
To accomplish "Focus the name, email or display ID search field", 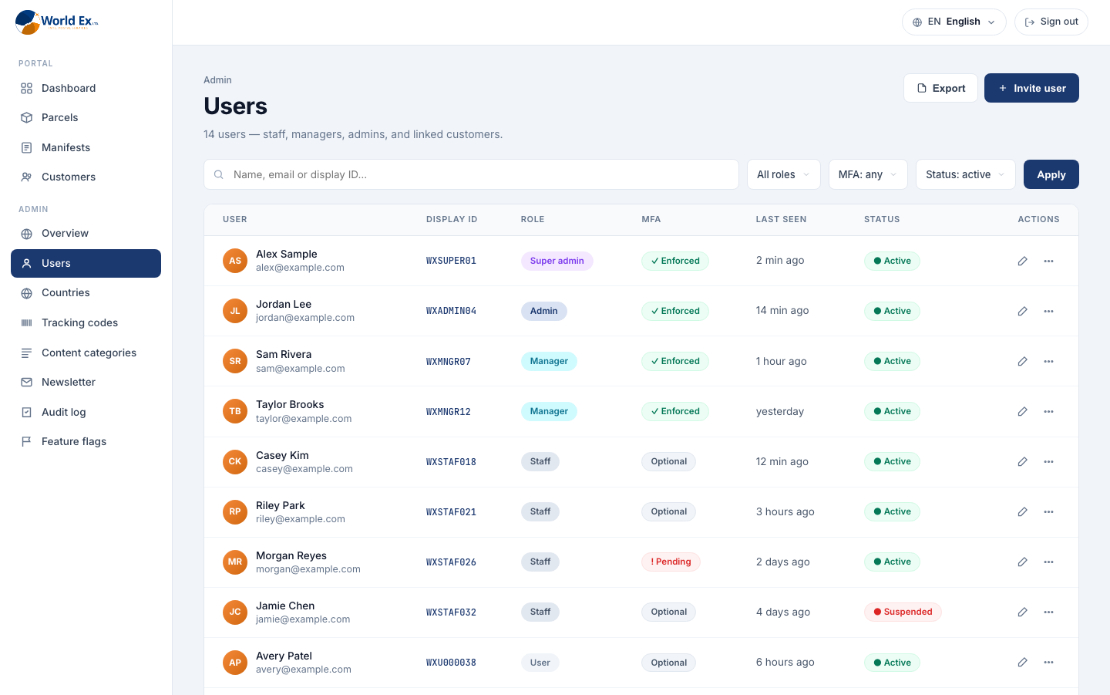I will pos(471,175).
